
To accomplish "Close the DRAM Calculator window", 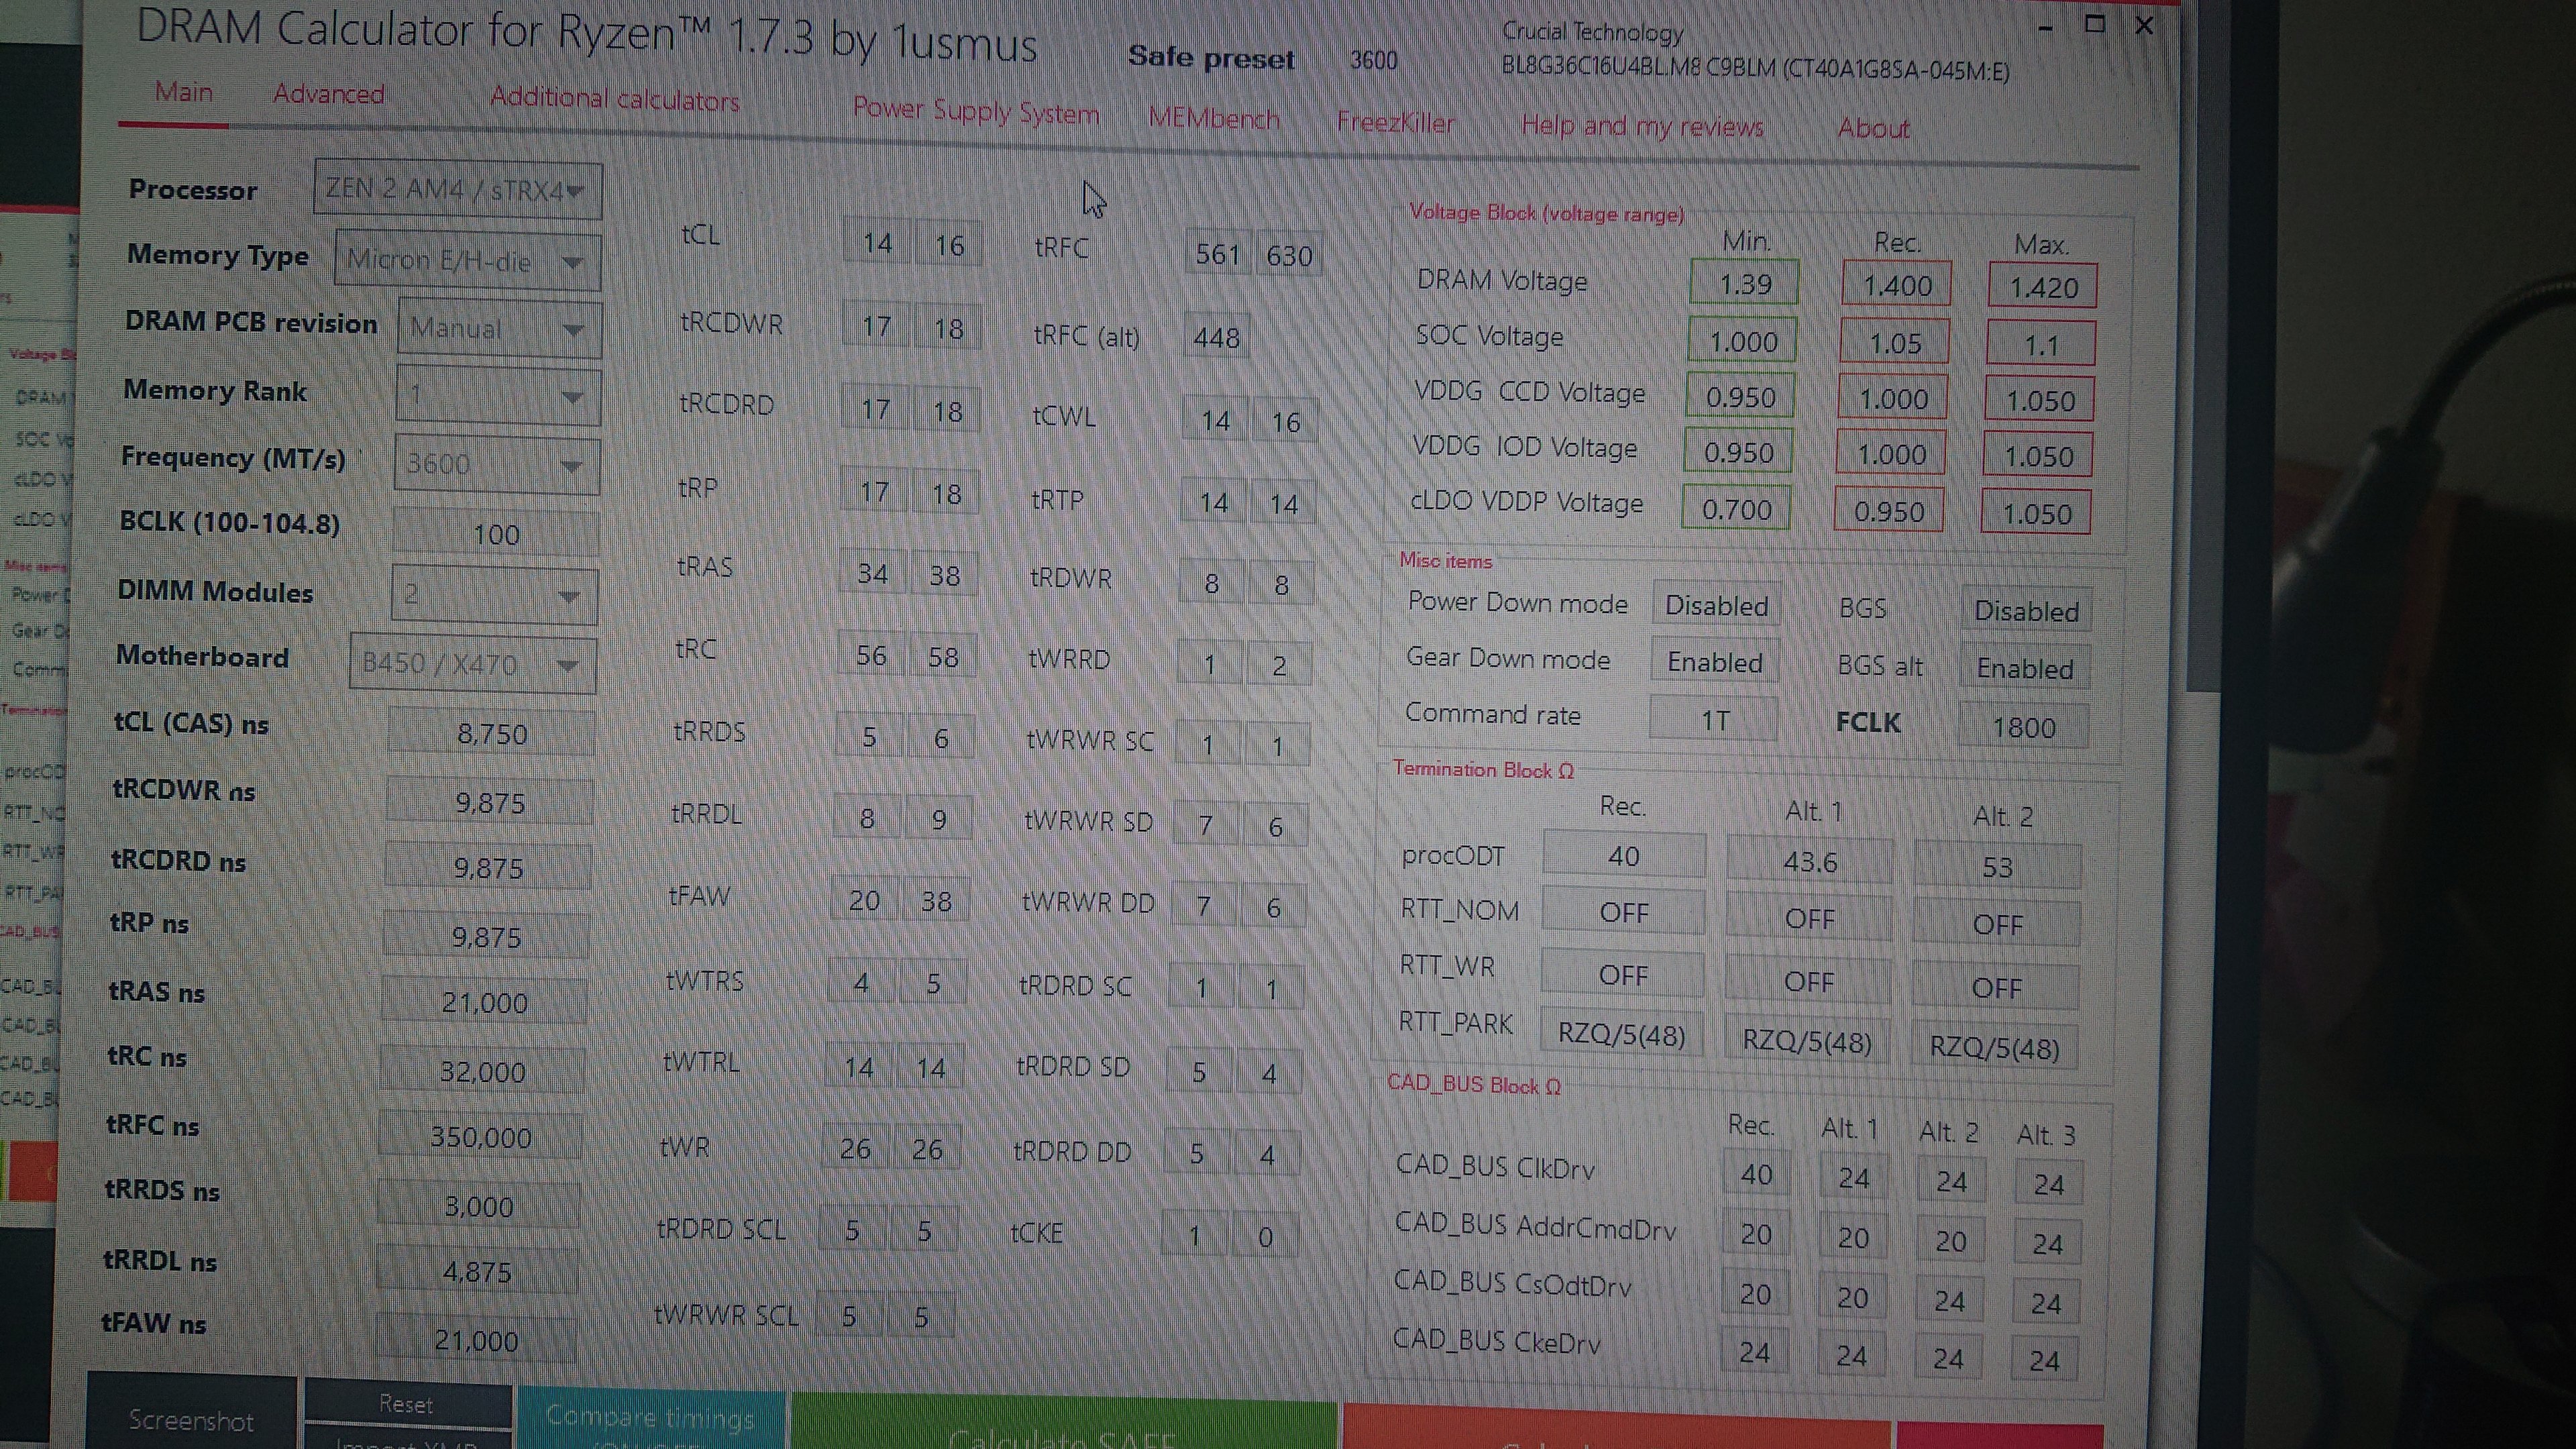I will click(x=2144, y=26).
